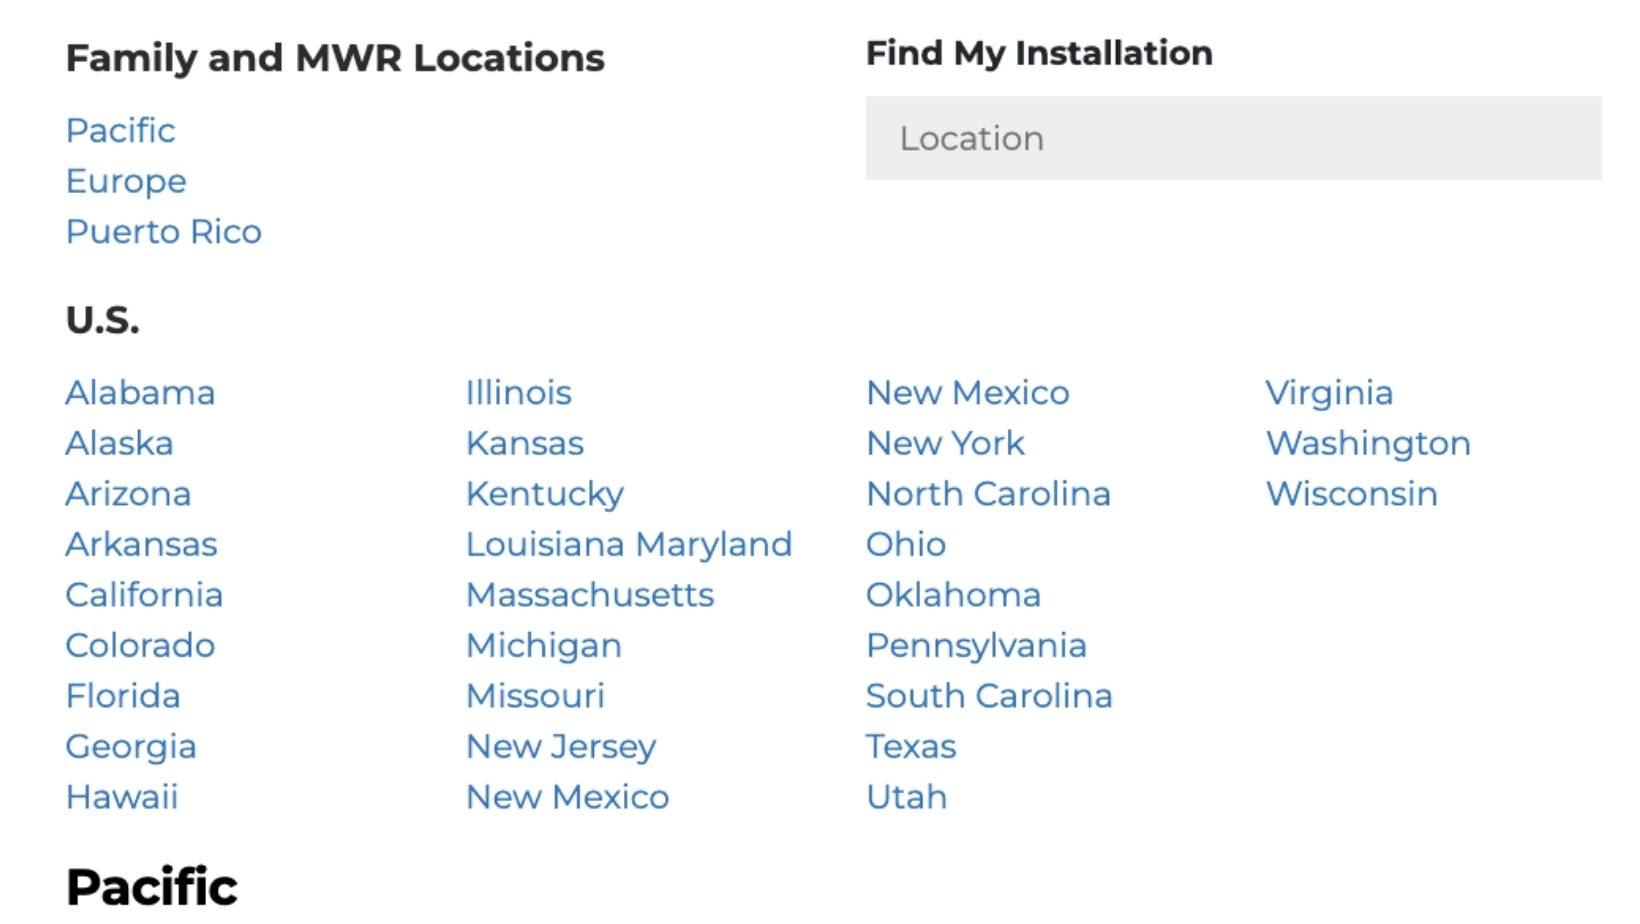Click the Arizona link

click(x=128, y=494)
